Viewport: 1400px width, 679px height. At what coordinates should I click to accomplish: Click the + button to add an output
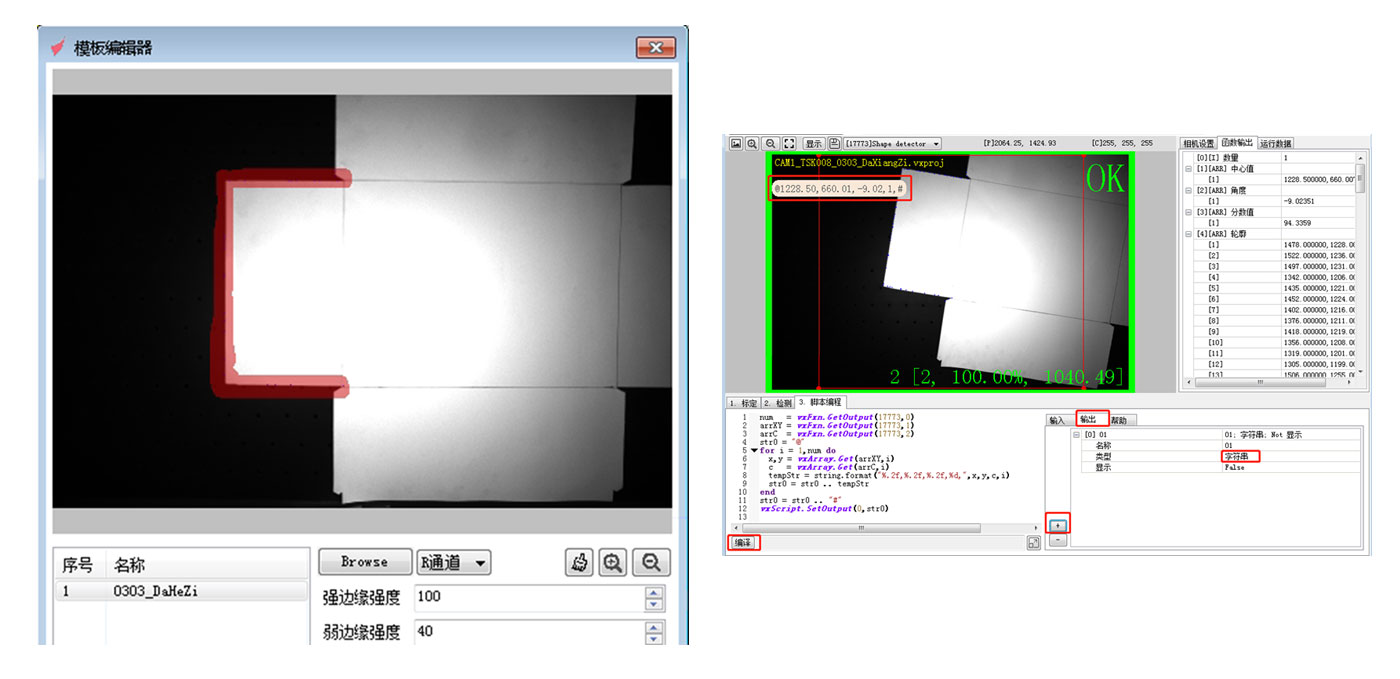(1058, 525)
